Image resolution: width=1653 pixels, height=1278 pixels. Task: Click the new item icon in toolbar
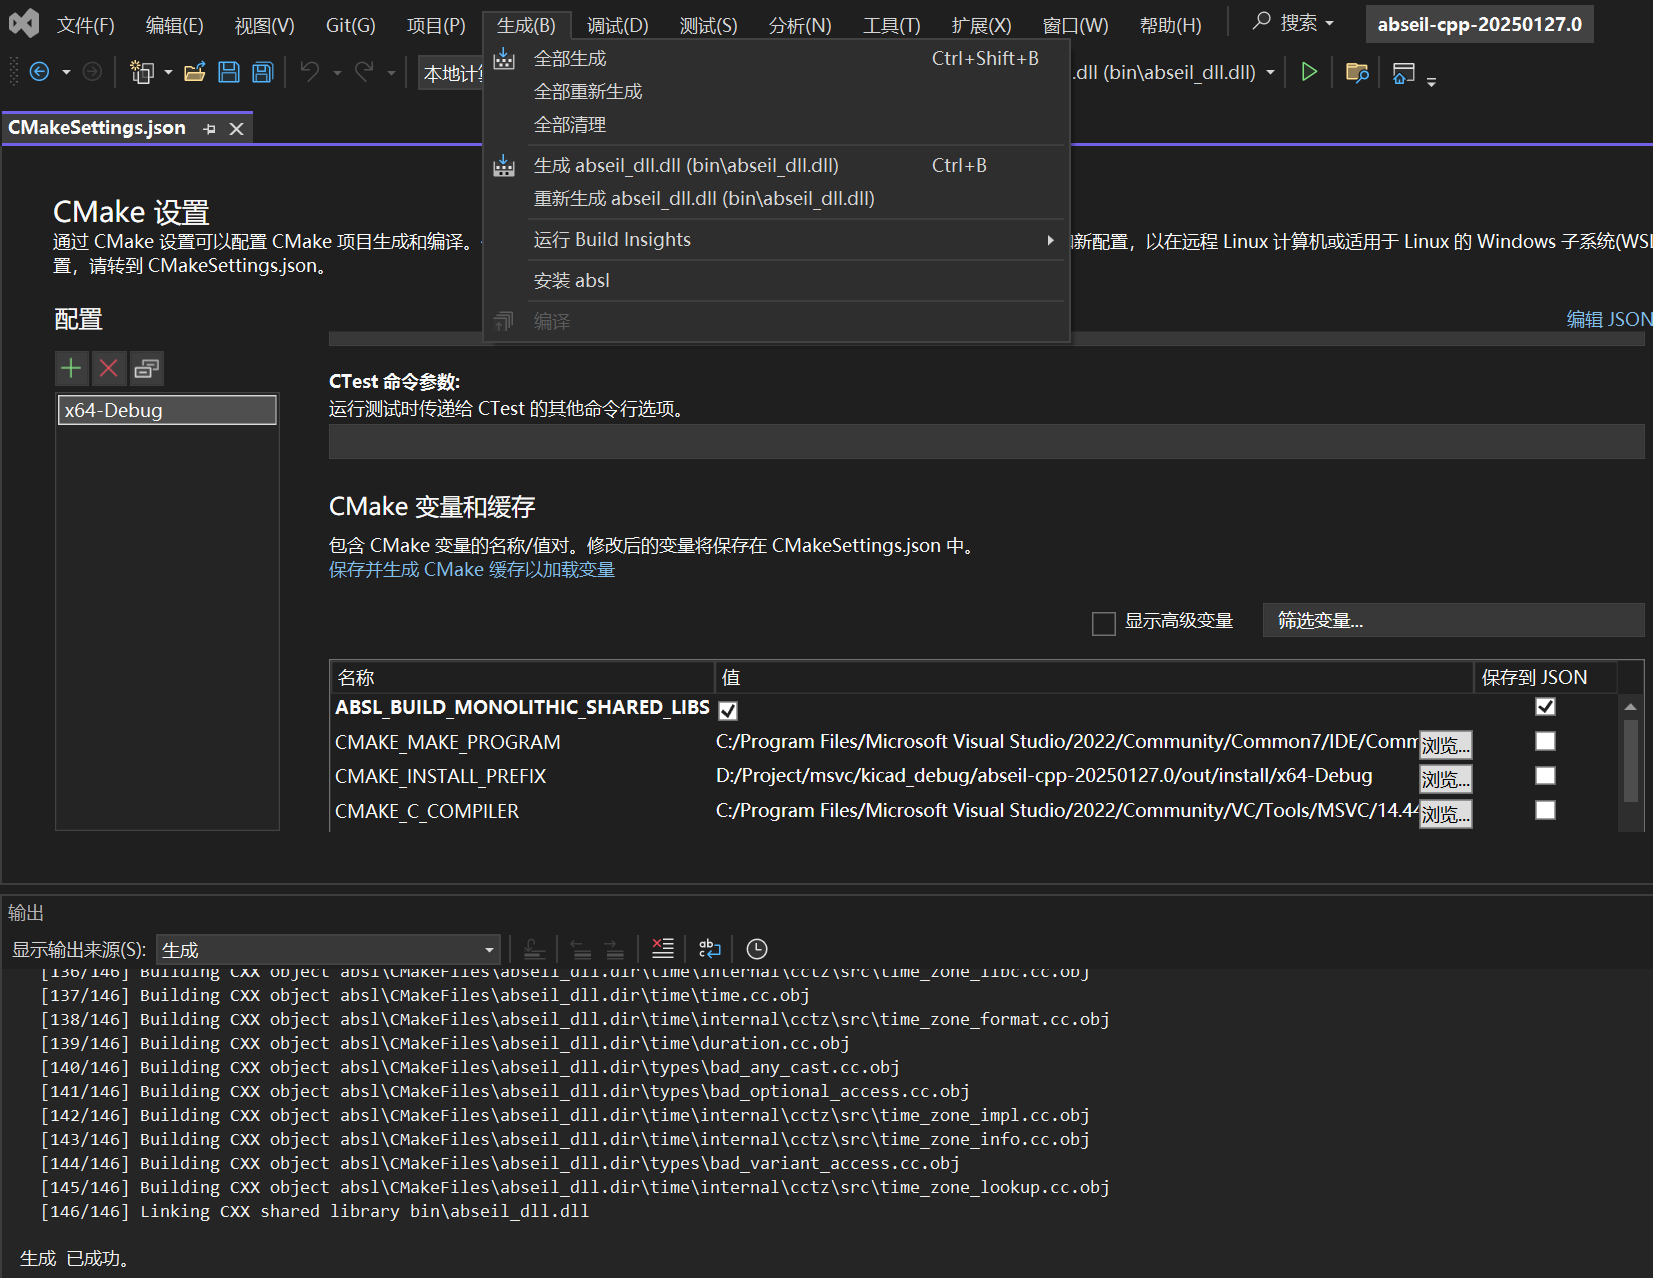point(142,72)
